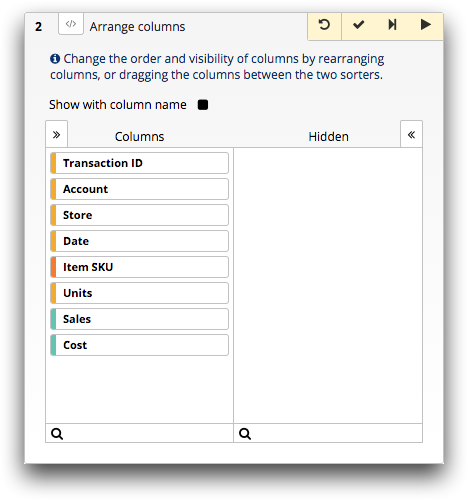Toggle Show with column name checkbox

203,105
